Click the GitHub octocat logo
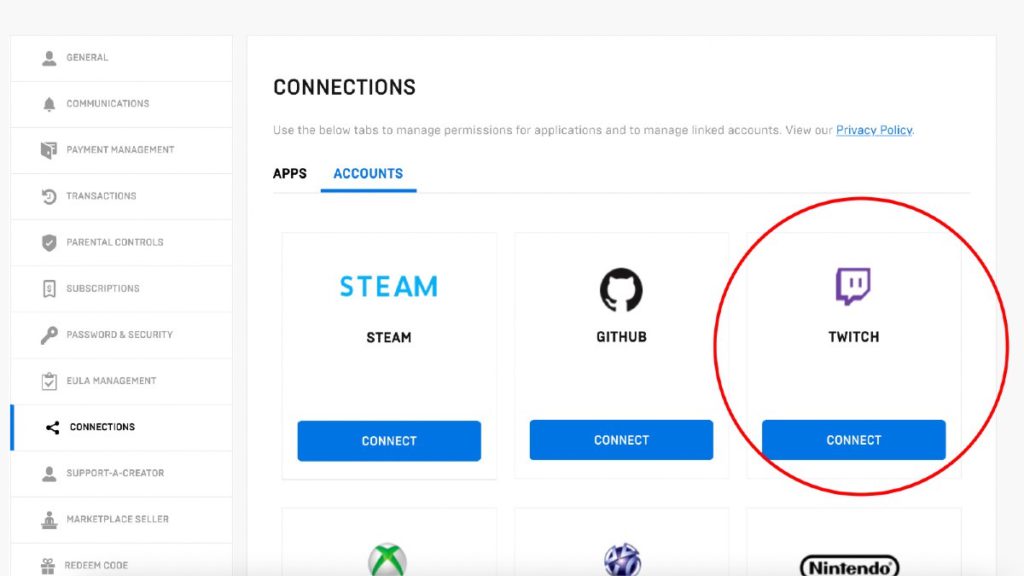This screenshot has width=1024, height=576. [x=621, y=290]
